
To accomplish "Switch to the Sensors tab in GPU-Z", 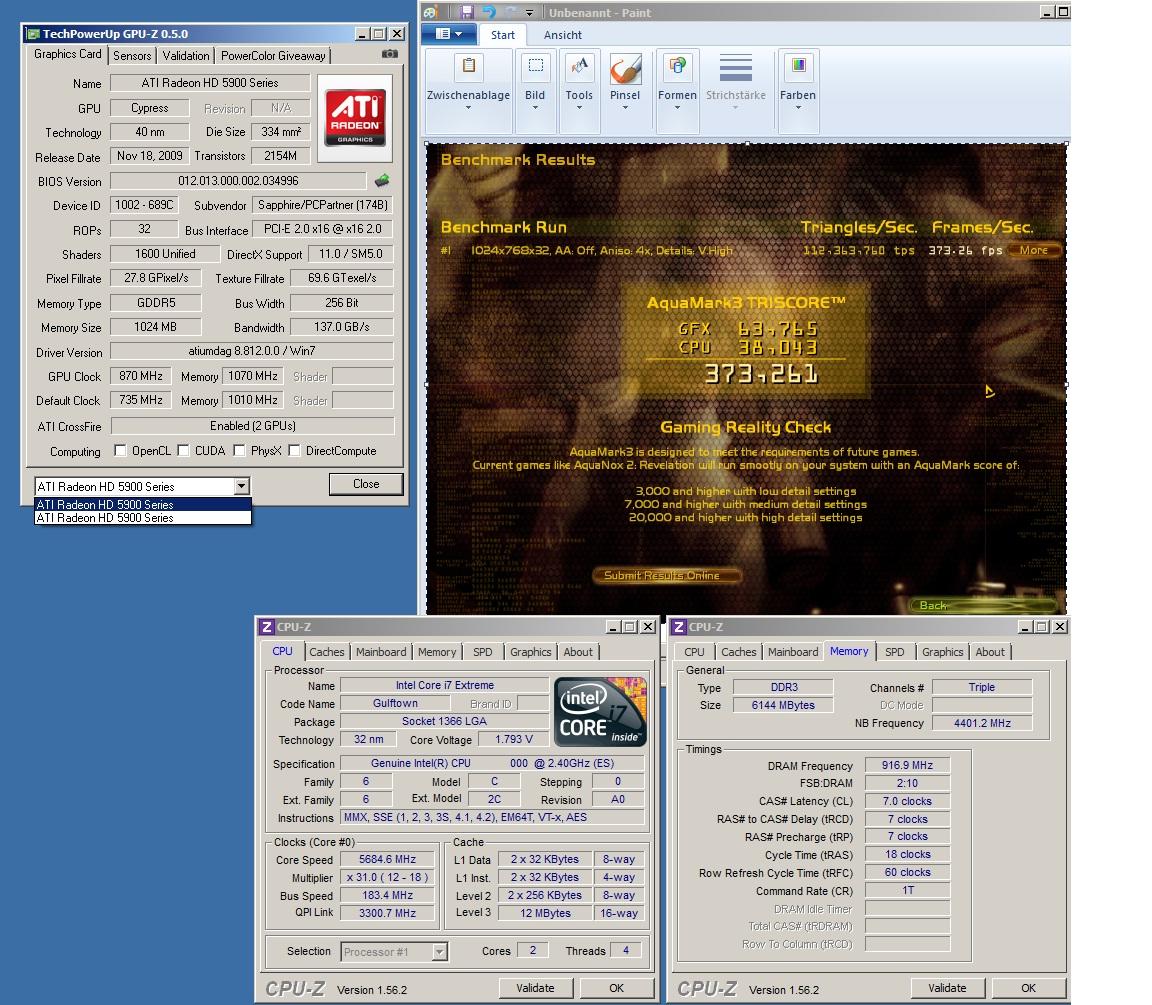I will pos(132,56).
